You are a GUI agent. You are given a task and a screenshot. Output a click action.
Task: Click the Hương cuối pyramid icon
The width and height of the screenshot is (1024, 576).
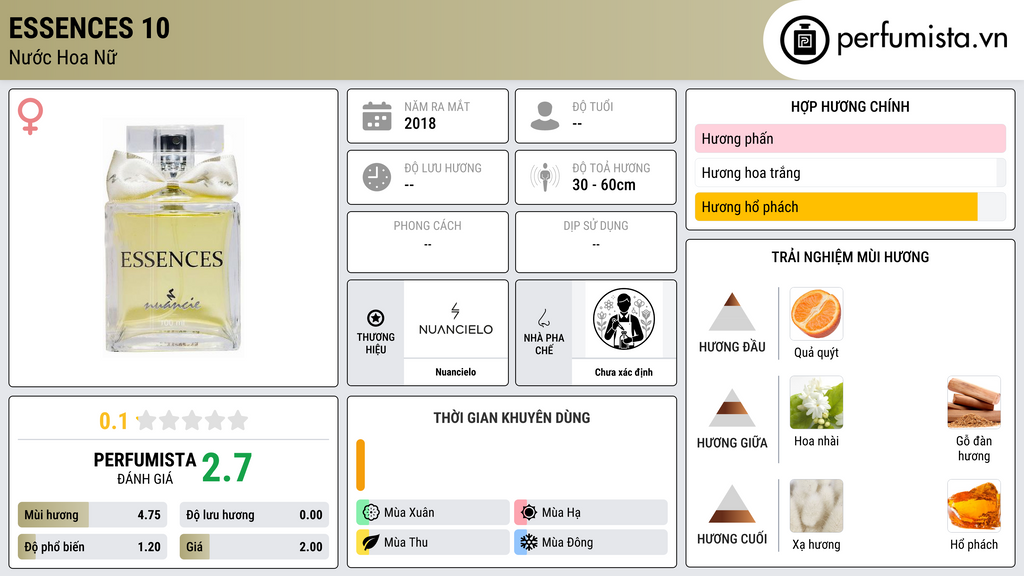[x=732, y=504]
